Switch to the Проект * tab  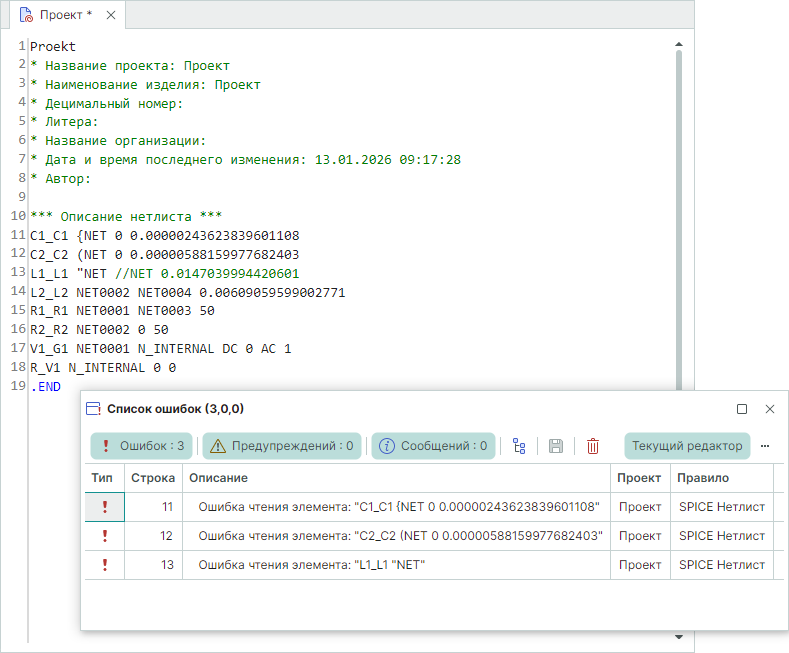click(x=64, y=15)
